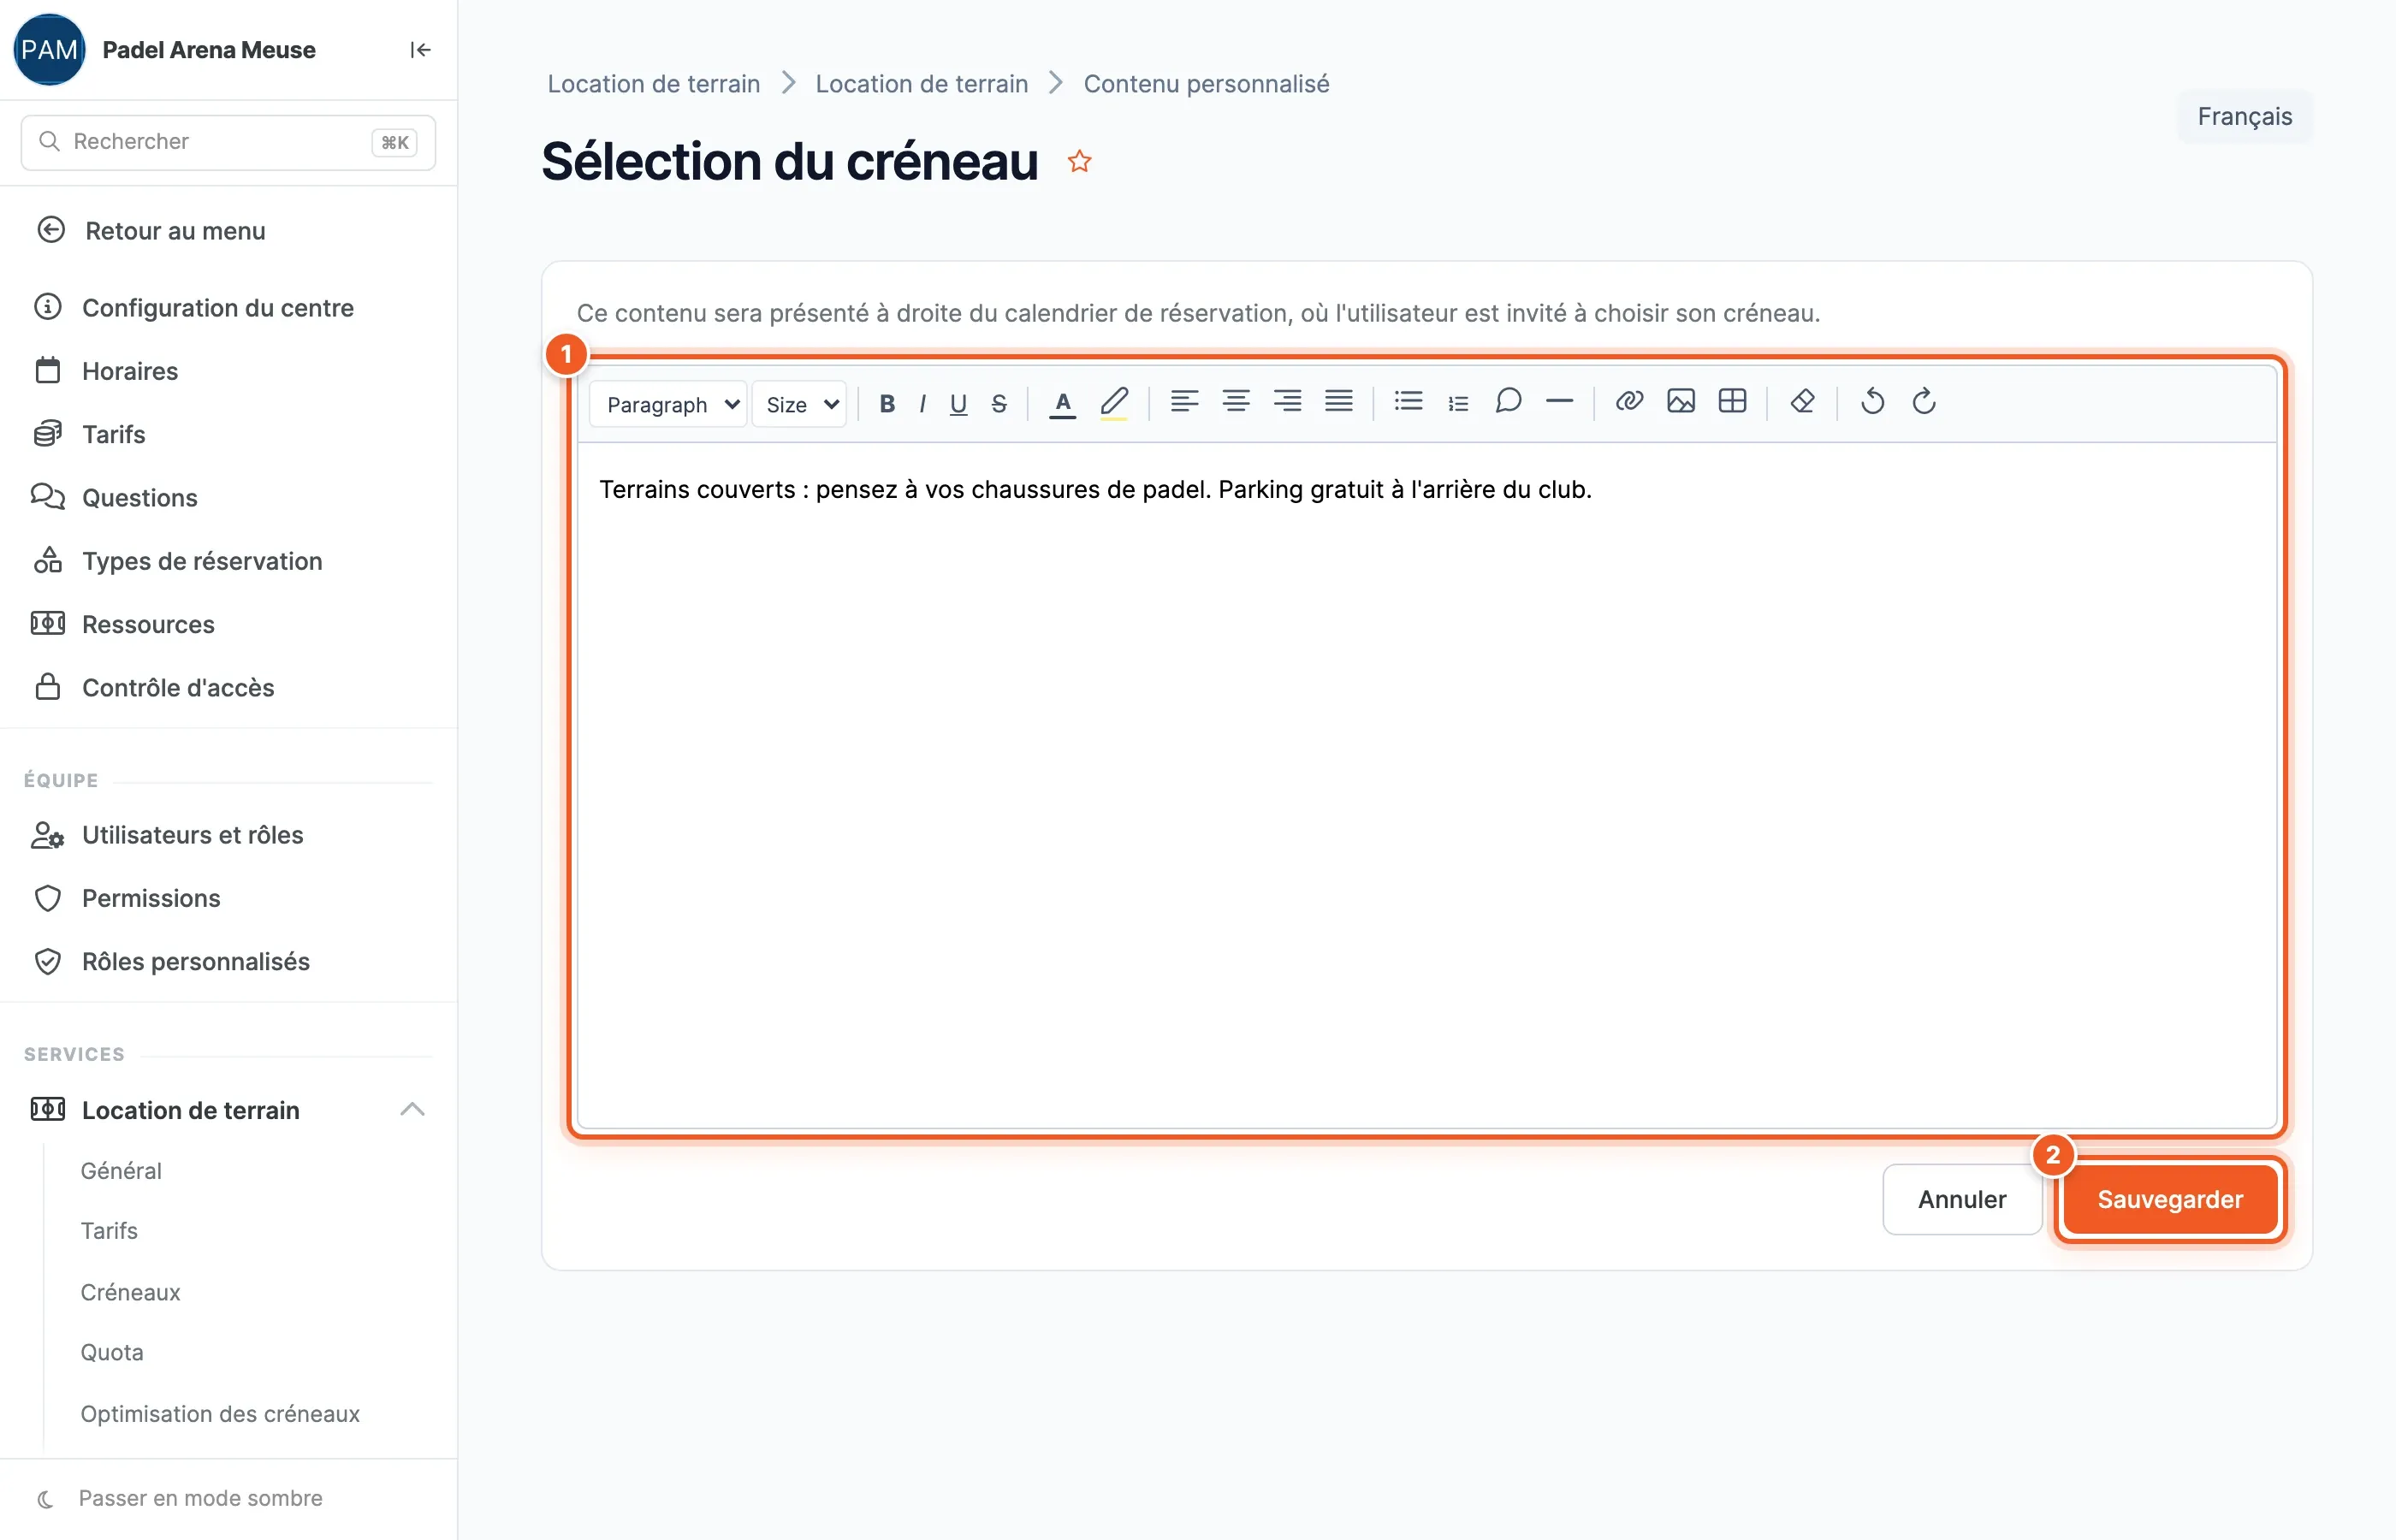Screen dimensions: 2396x1540
Task: Insert a bulleted list
Action: pyautogui.click(x=1408, y=402)
